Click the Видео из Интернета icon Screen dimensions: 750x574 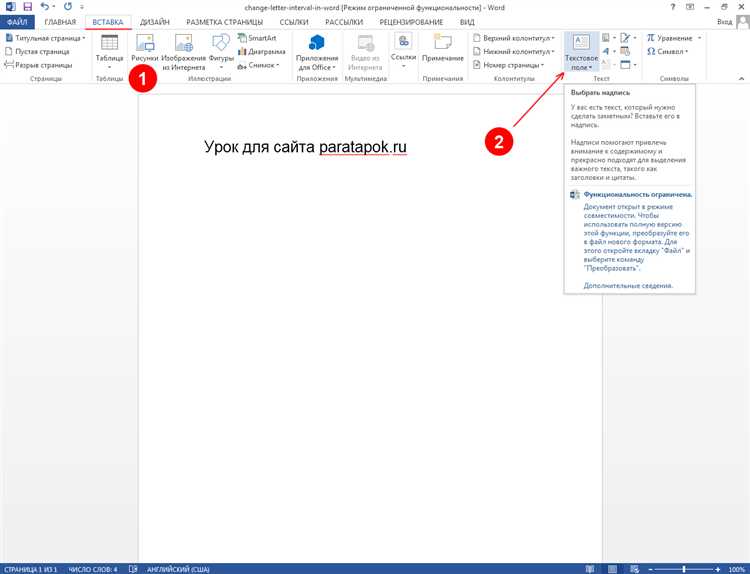coord(365,52)
